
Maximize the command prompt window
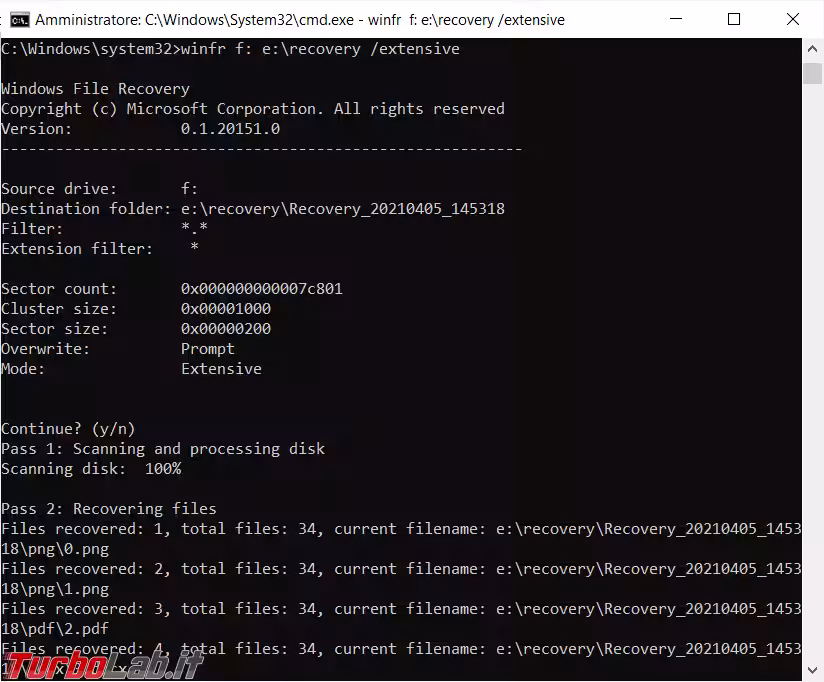(734, 19)
